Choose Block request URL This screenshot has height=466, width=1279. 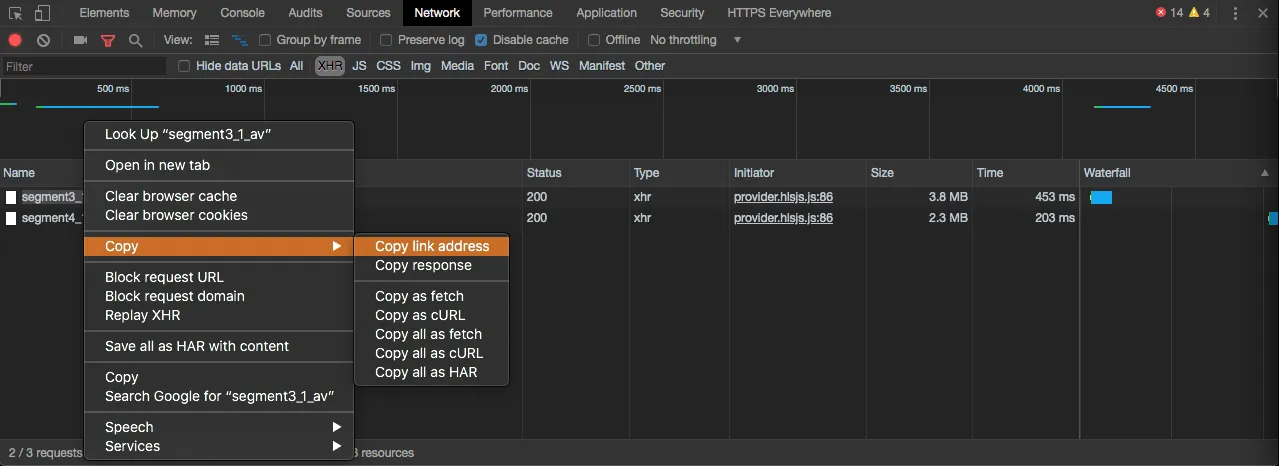(219, 277)
